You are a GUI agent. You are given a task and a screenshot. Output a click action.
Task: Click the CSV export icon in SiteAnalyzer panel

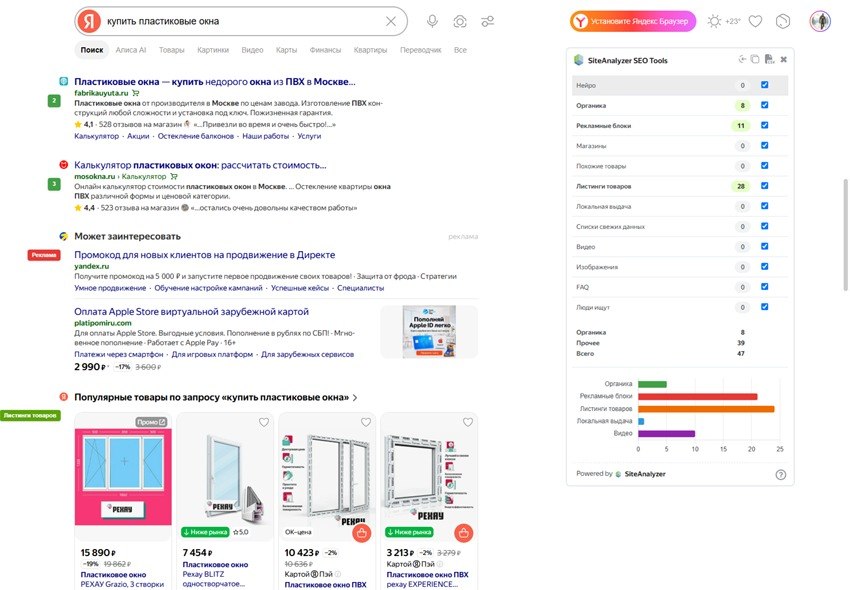coord(769,59)
